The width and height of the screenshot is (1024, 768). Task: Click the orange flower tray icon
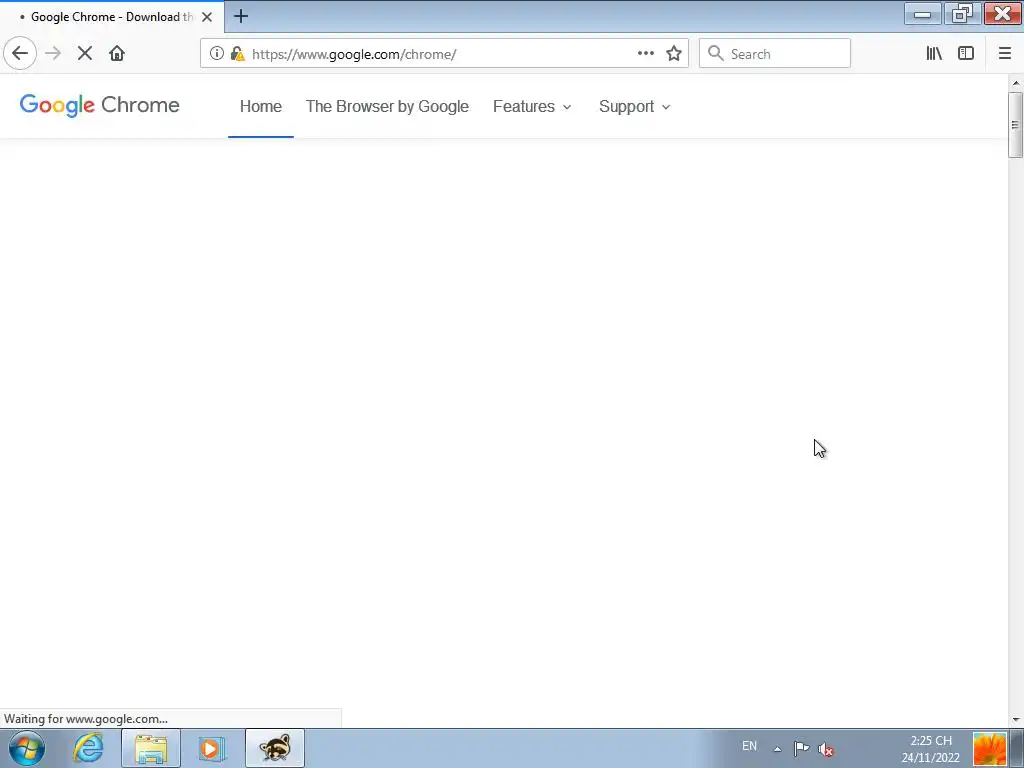tap(989, 748)
